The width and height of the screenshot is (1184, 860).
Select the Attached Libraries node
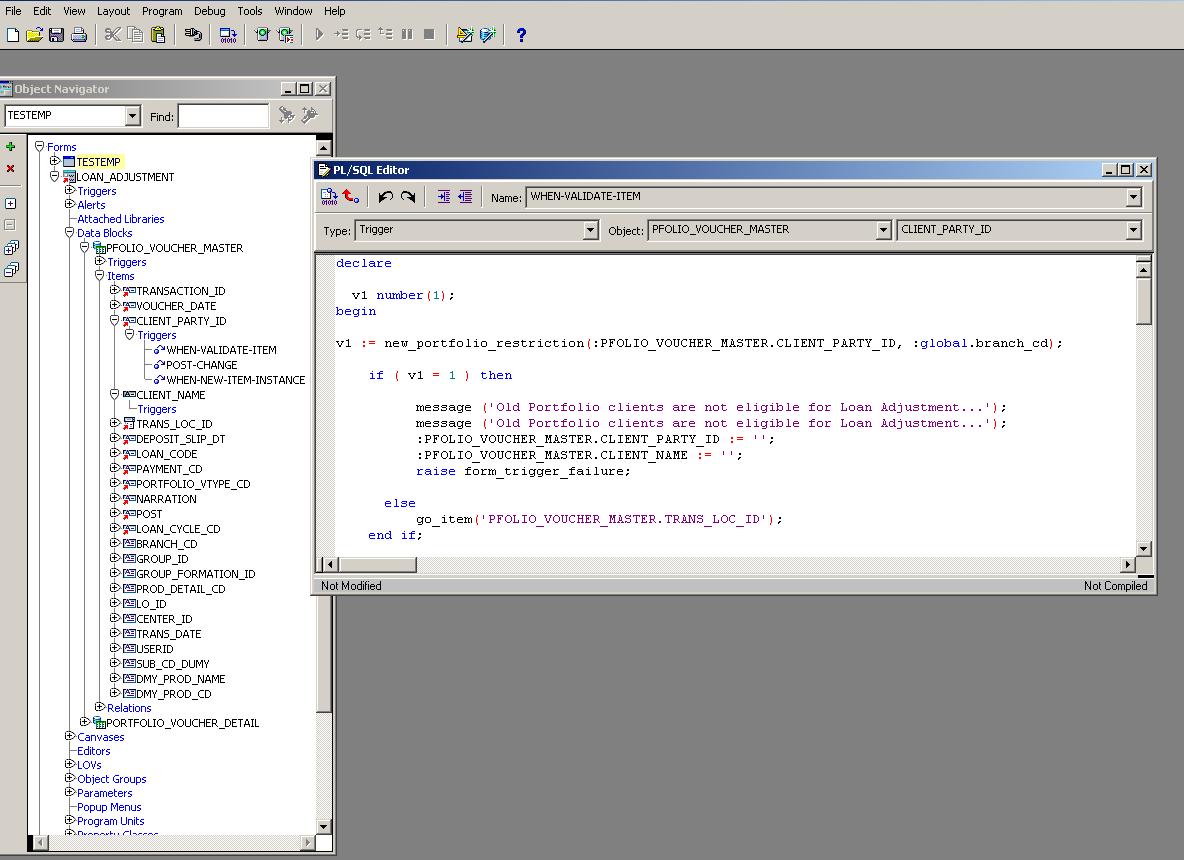click(121, 219)
